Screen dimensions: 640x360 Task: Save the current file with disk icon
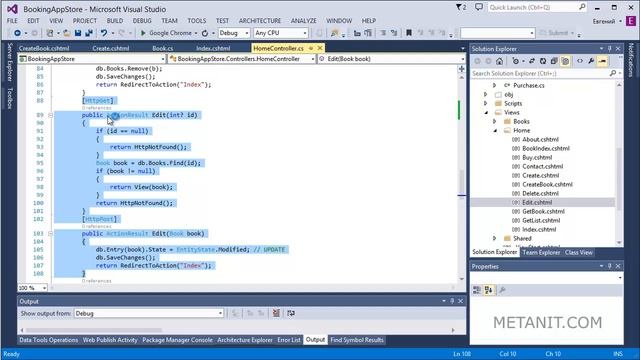(78, 33)
